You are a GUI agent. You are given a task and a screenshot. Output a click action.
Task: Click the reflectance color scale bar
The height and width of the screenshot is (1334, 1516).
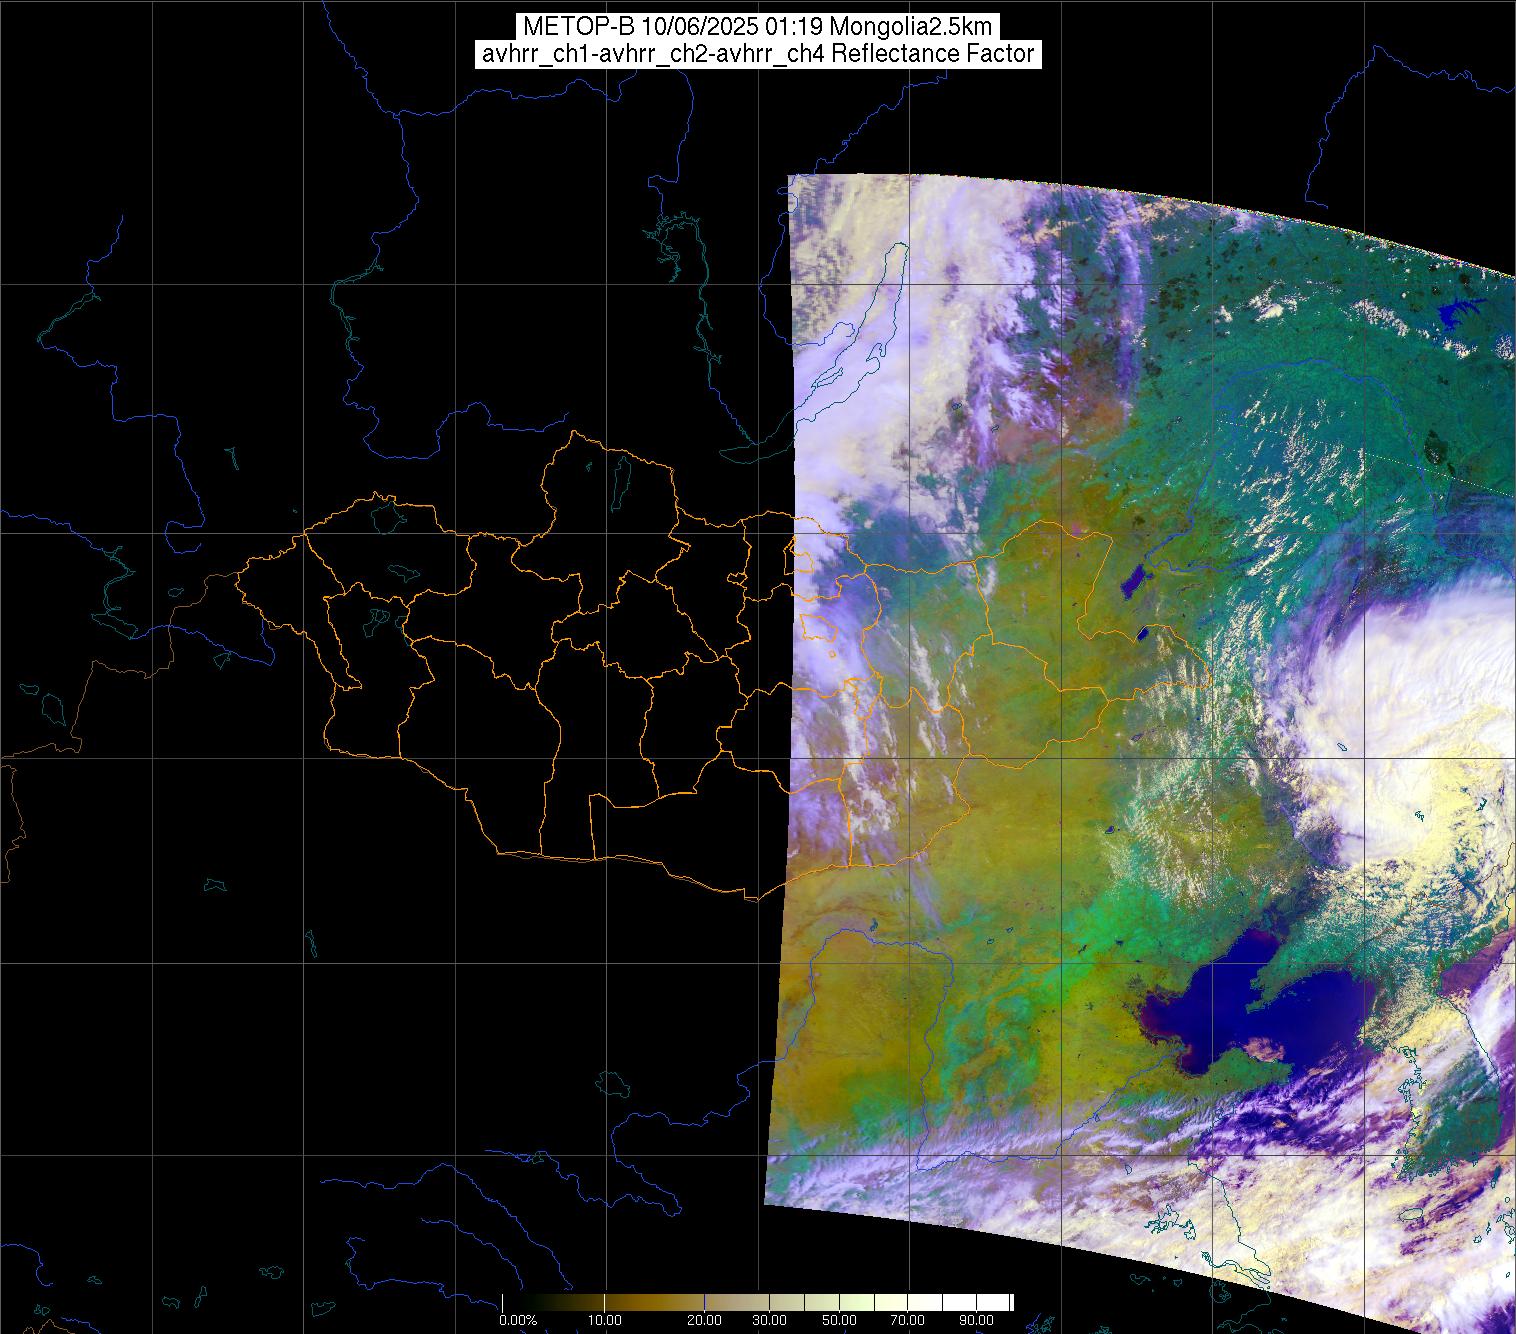(x=758, y=1302)
